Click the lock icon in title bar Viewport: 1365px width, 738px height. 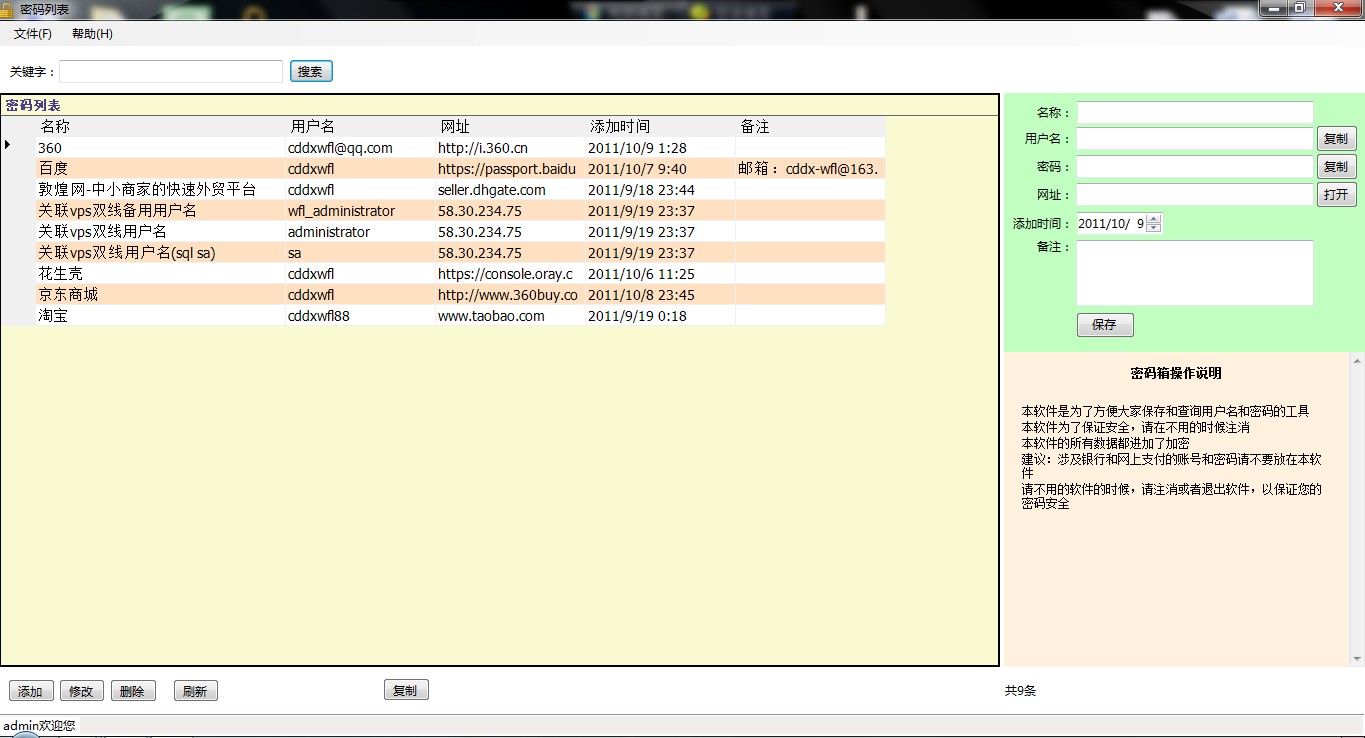pos(8,9)
